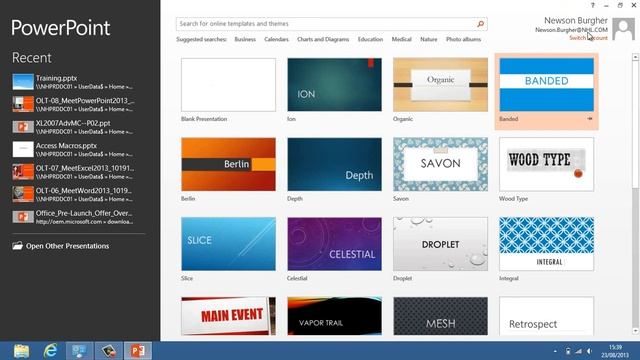Choose the Main Event template thumbnail

click(228, 316)
